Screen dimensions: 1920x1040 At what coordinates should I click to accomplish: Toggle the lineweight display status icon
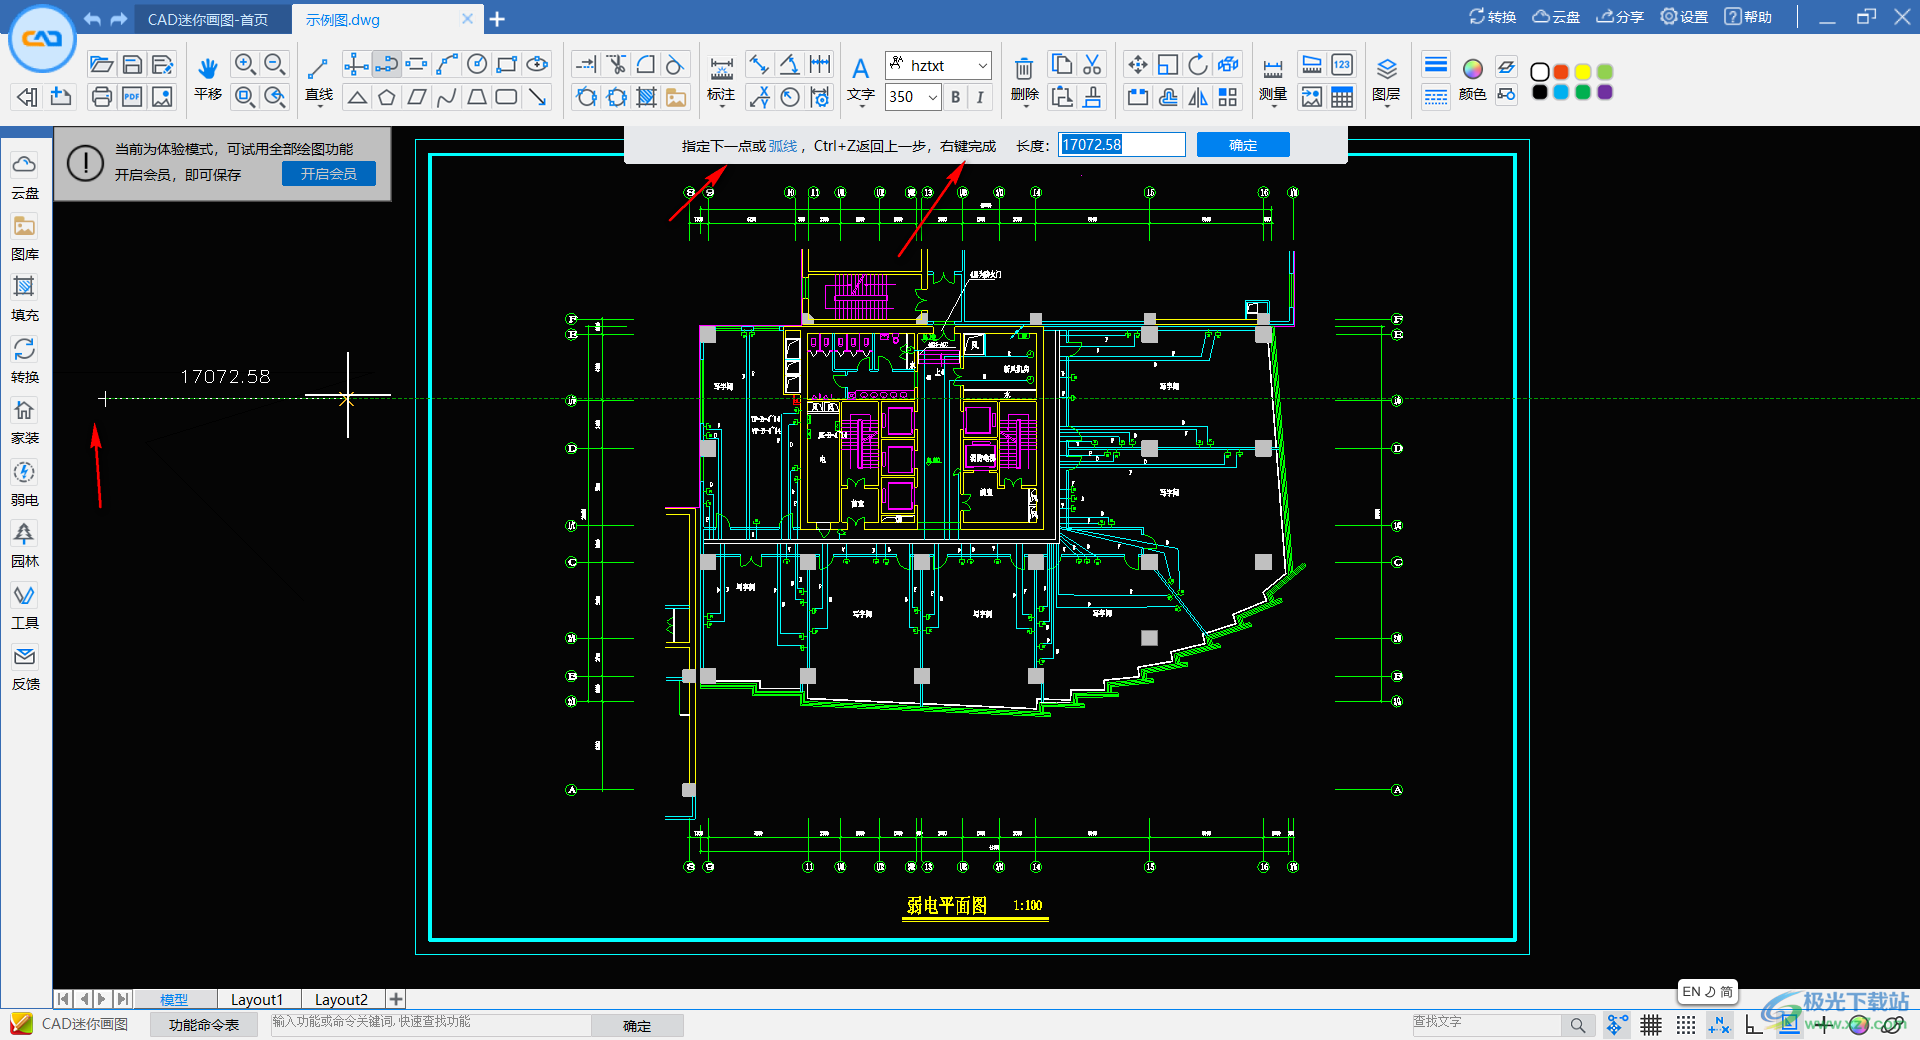[1789, 1025]
